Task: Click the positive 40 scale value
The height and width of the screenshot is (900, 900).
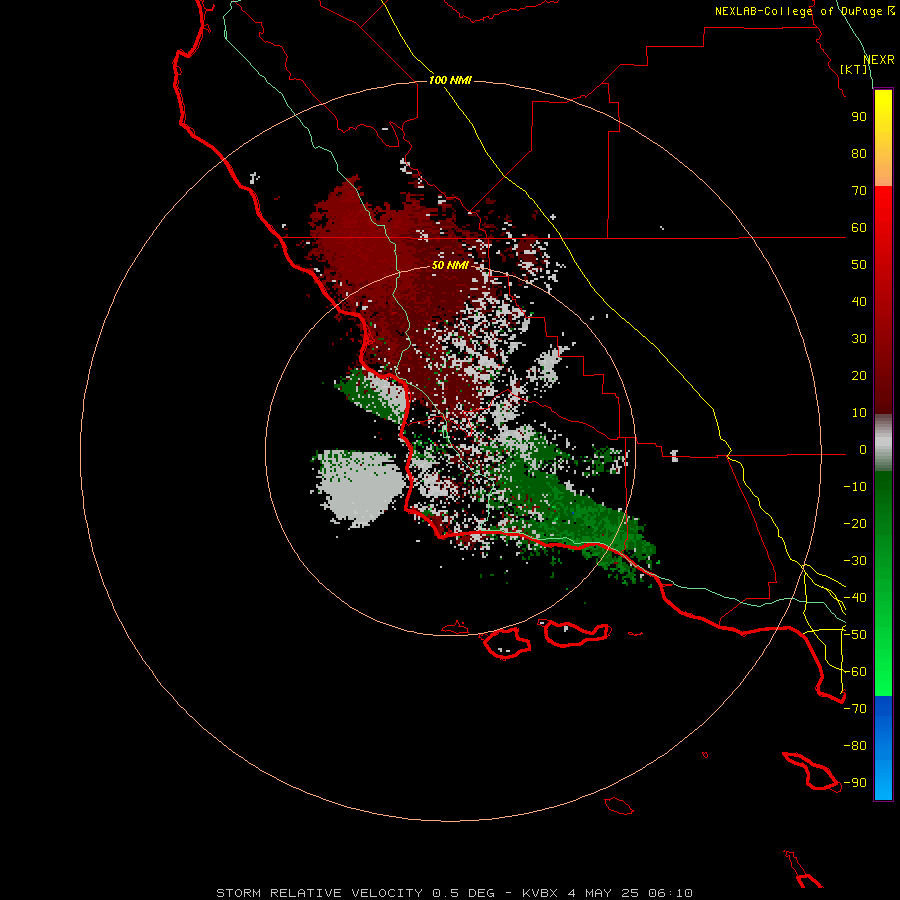Action: (859, 301)
